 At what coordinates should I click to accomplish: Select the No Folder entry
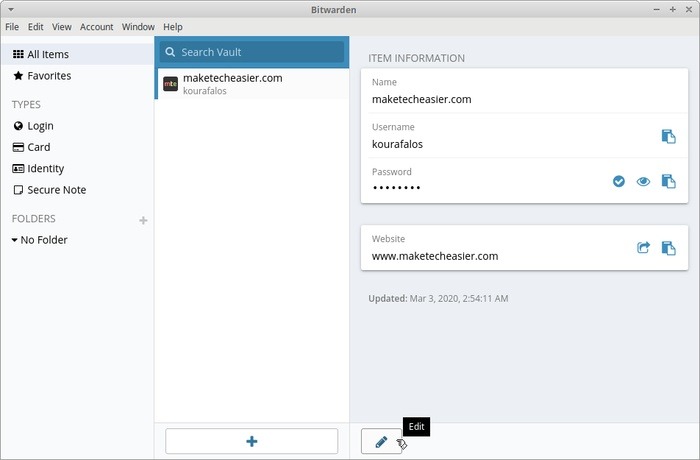point(44,240)
